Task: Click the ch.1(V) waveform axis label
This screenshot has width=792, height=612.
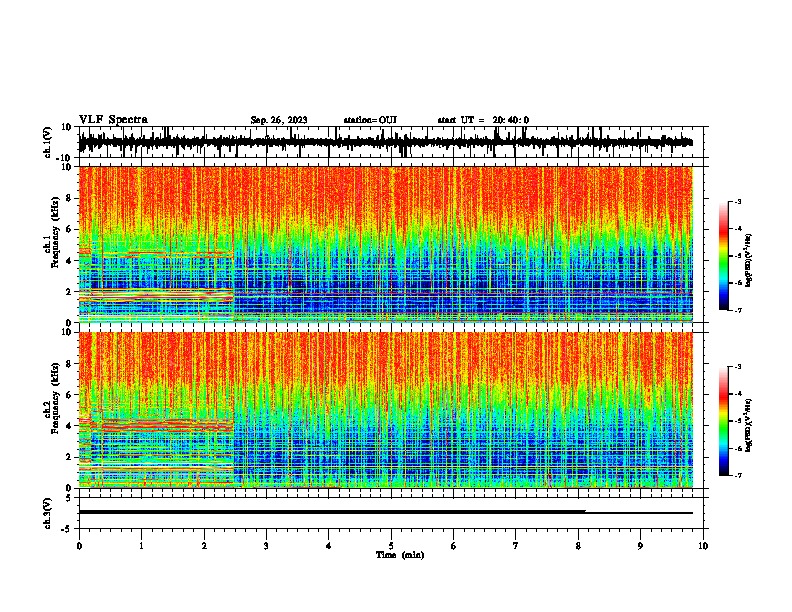Action: coord(47,142)
